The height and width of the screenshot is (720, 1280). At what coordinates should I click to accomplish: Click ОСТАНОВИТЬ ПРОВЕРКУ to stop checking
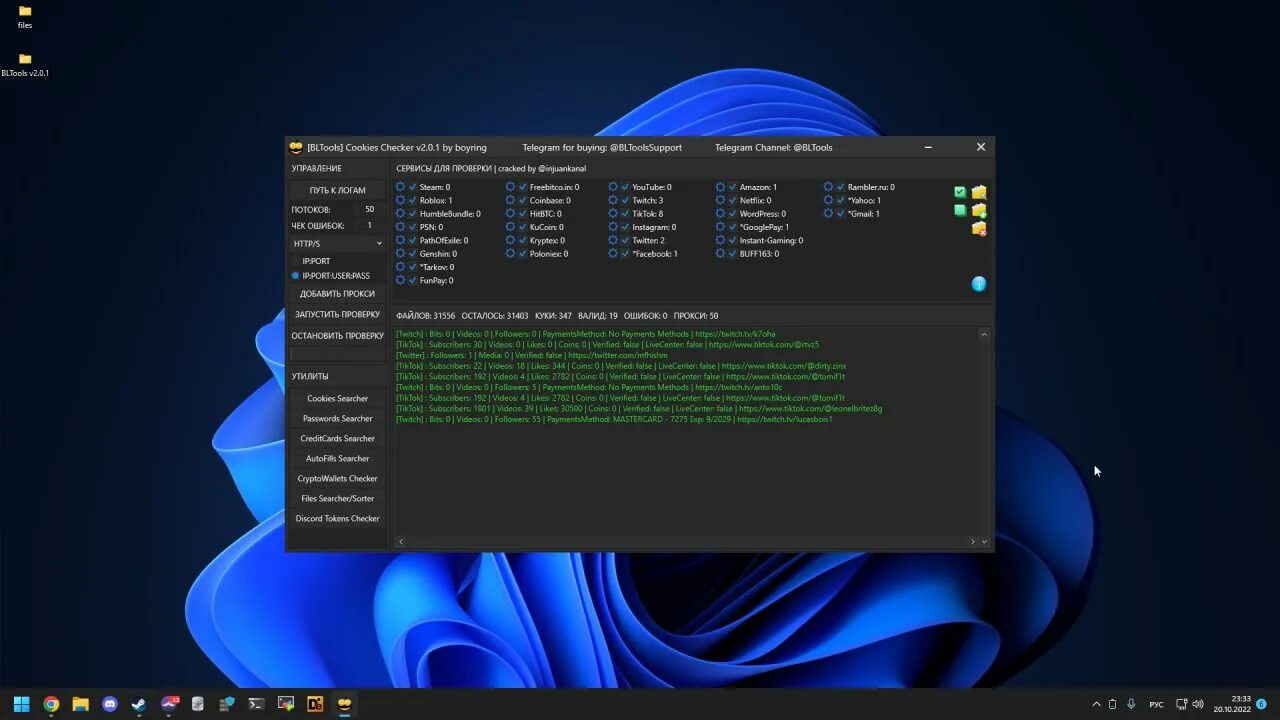(337, 336)
